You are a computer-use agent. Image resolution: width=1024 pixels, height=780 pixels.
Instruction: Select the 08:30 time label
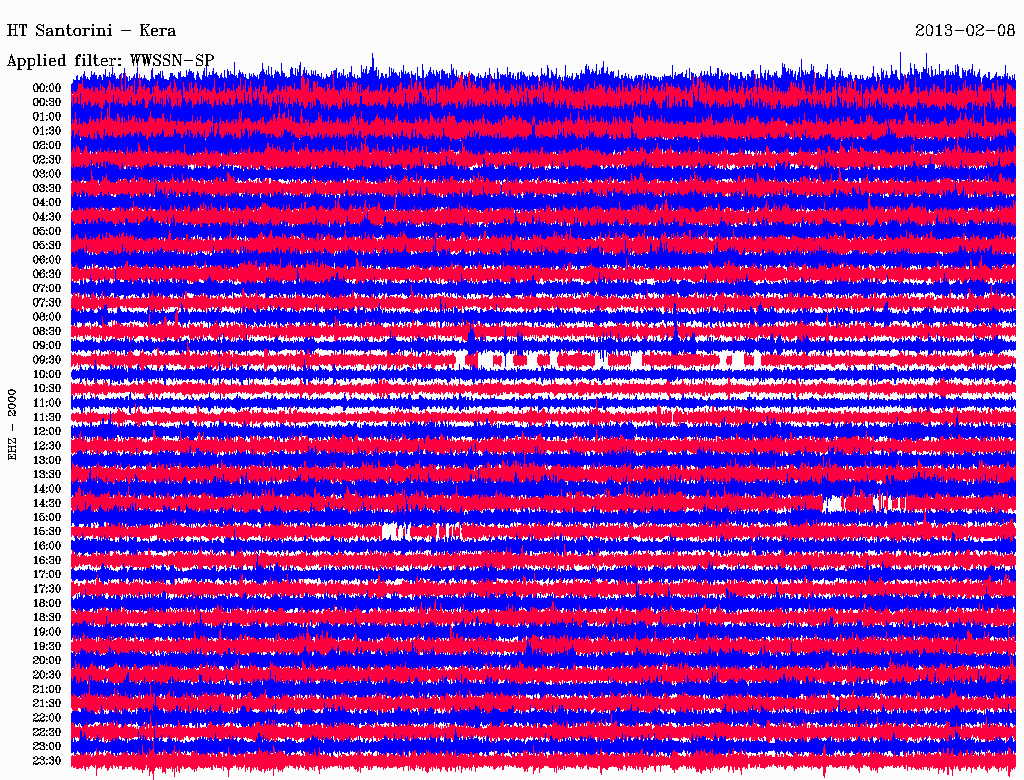[47, 332]
